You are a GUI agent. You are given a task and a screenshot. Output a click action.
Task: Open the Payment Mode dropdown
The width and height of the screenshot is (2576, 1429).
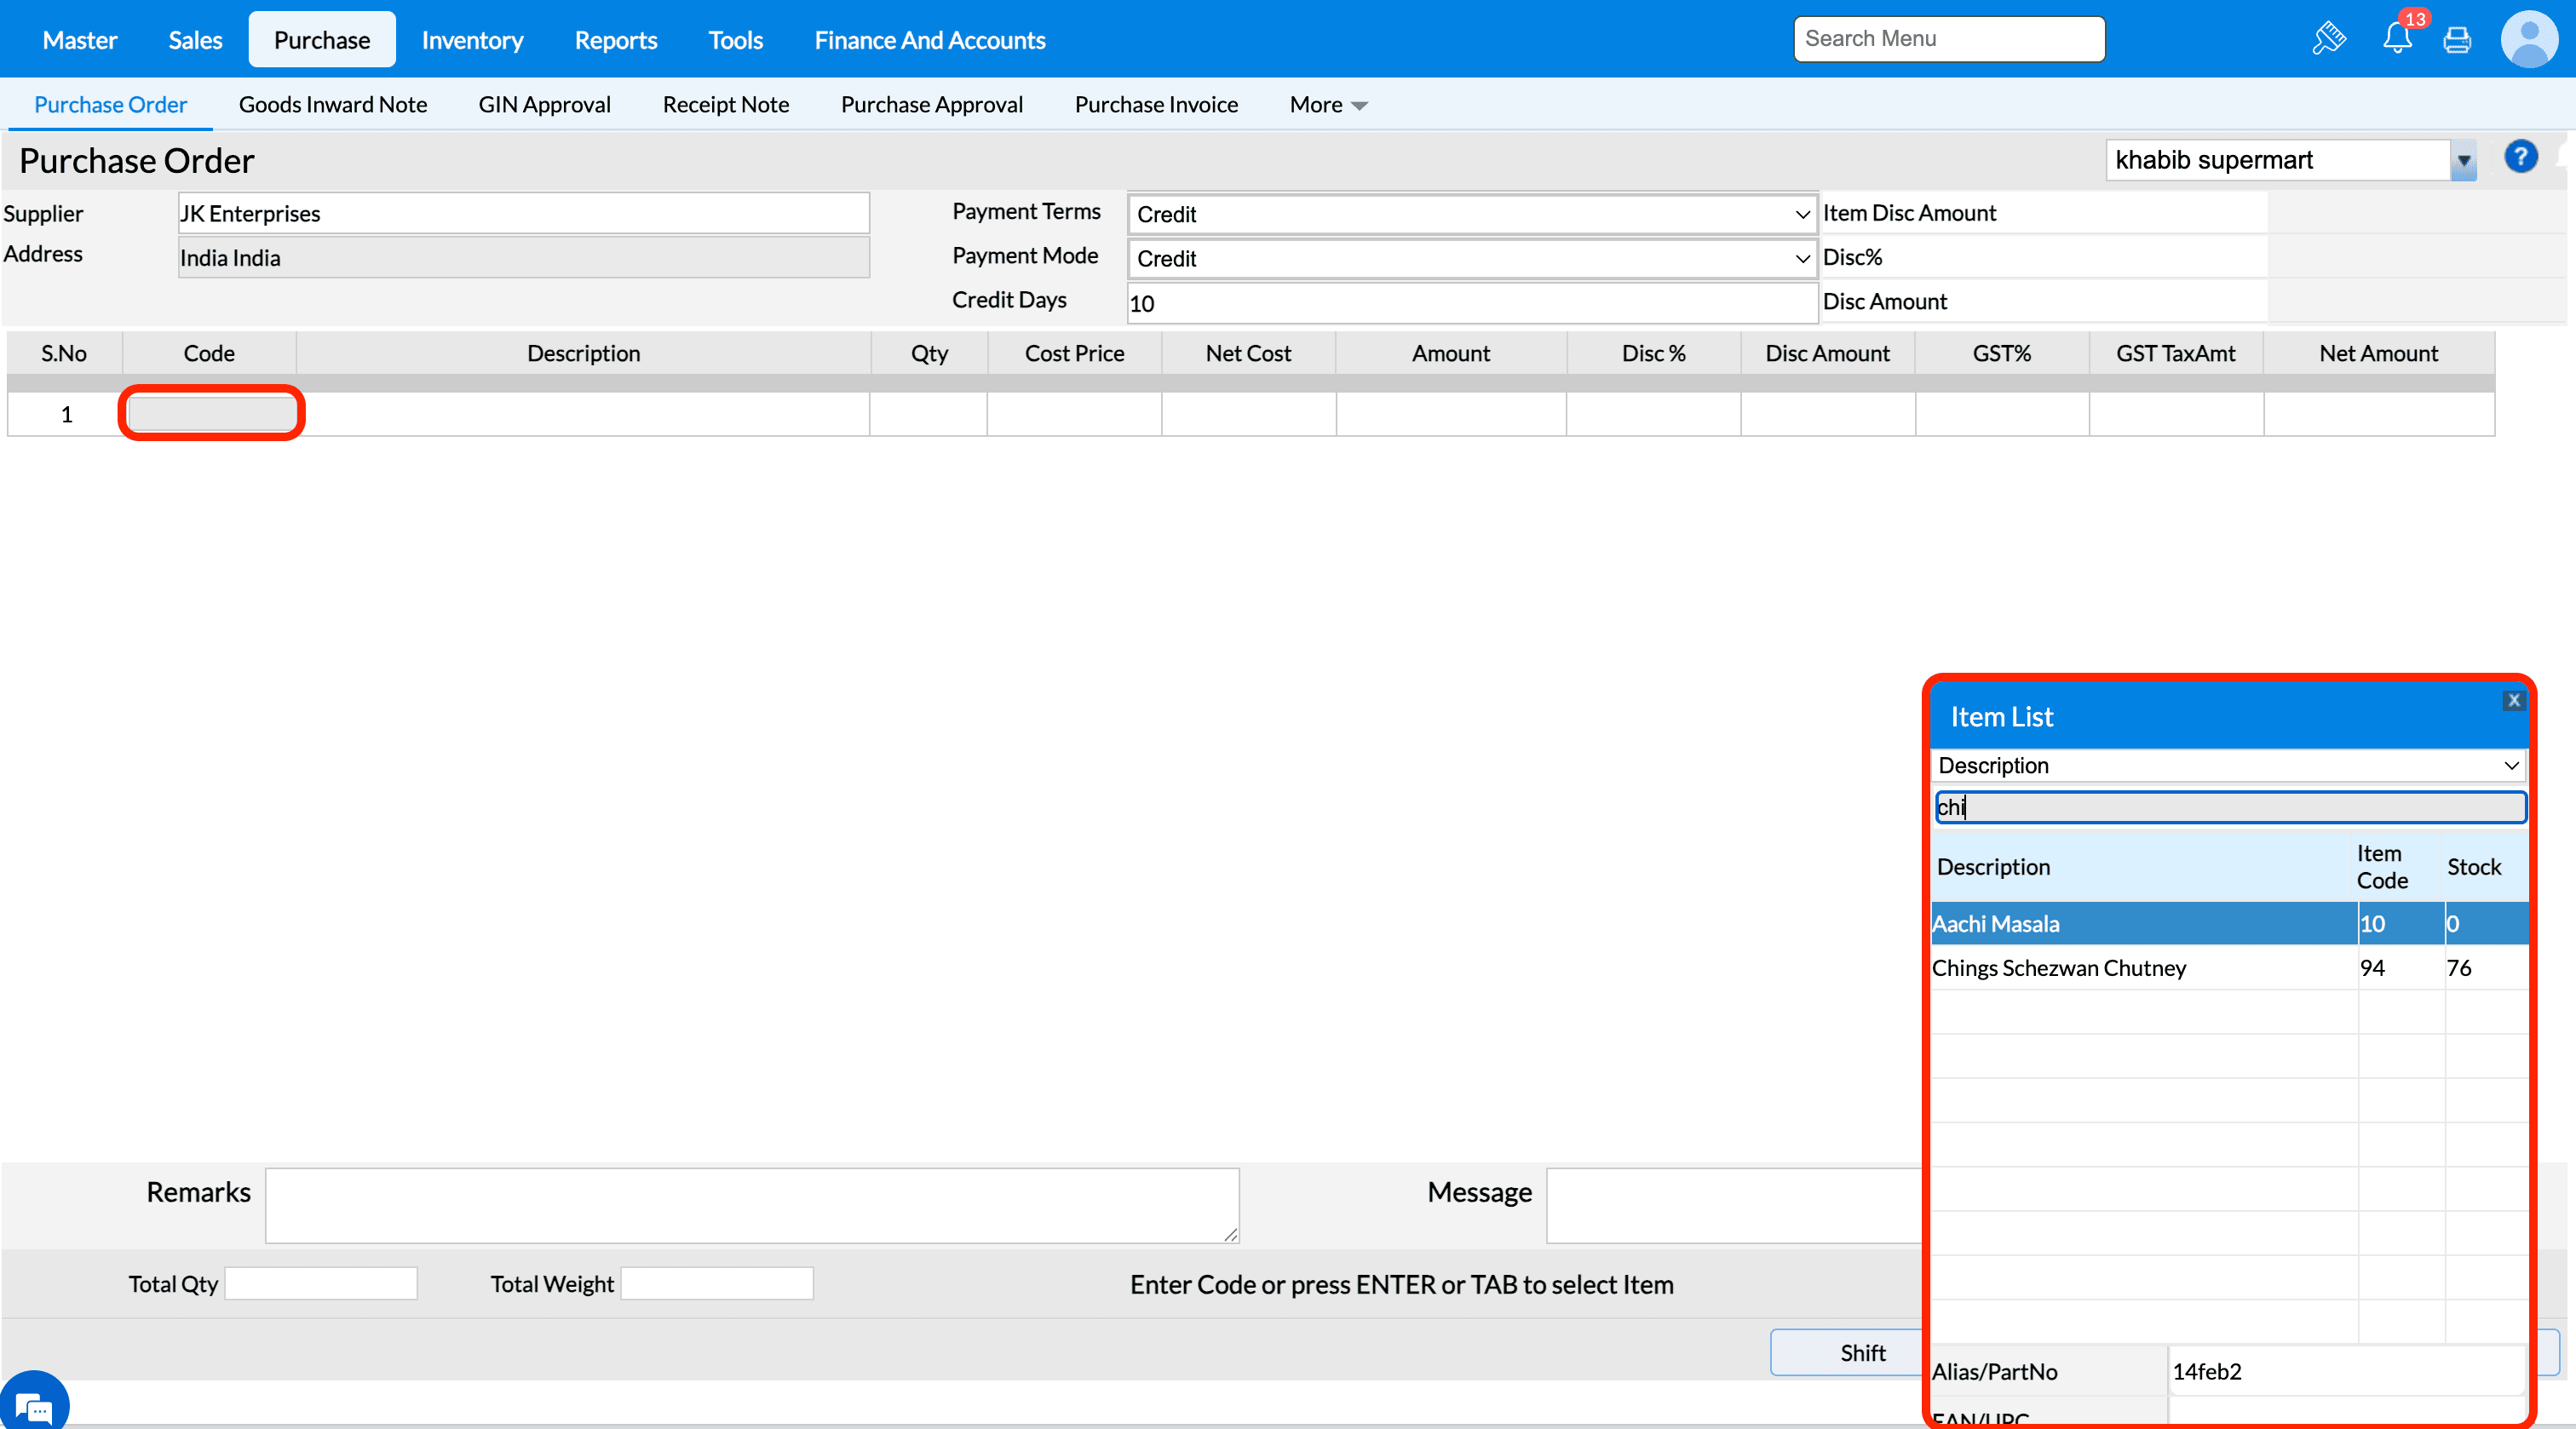[x=1471, y=258]
